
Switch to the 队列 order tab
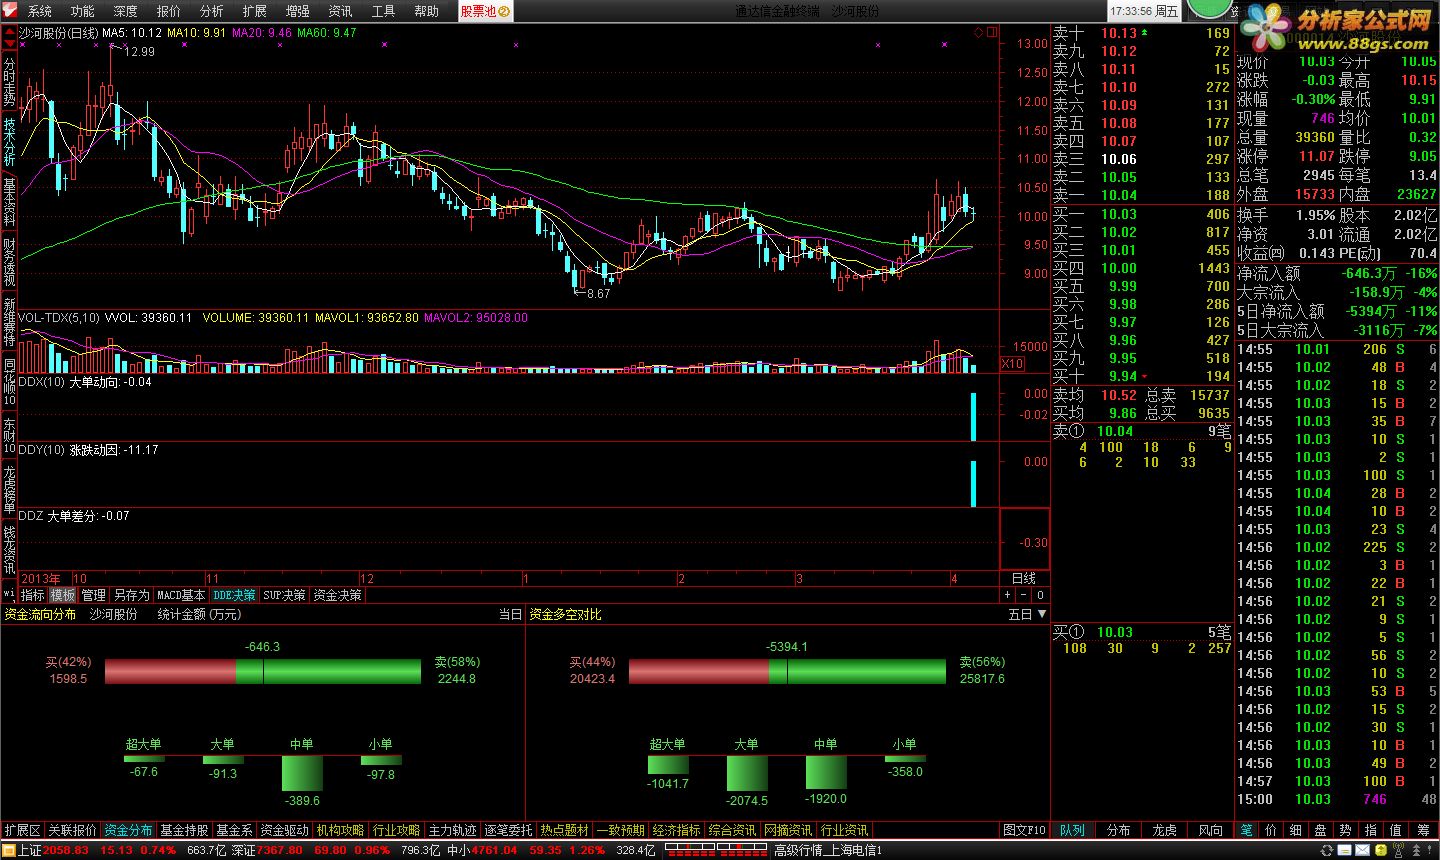pyautogui.click(x=1072, y=830)
